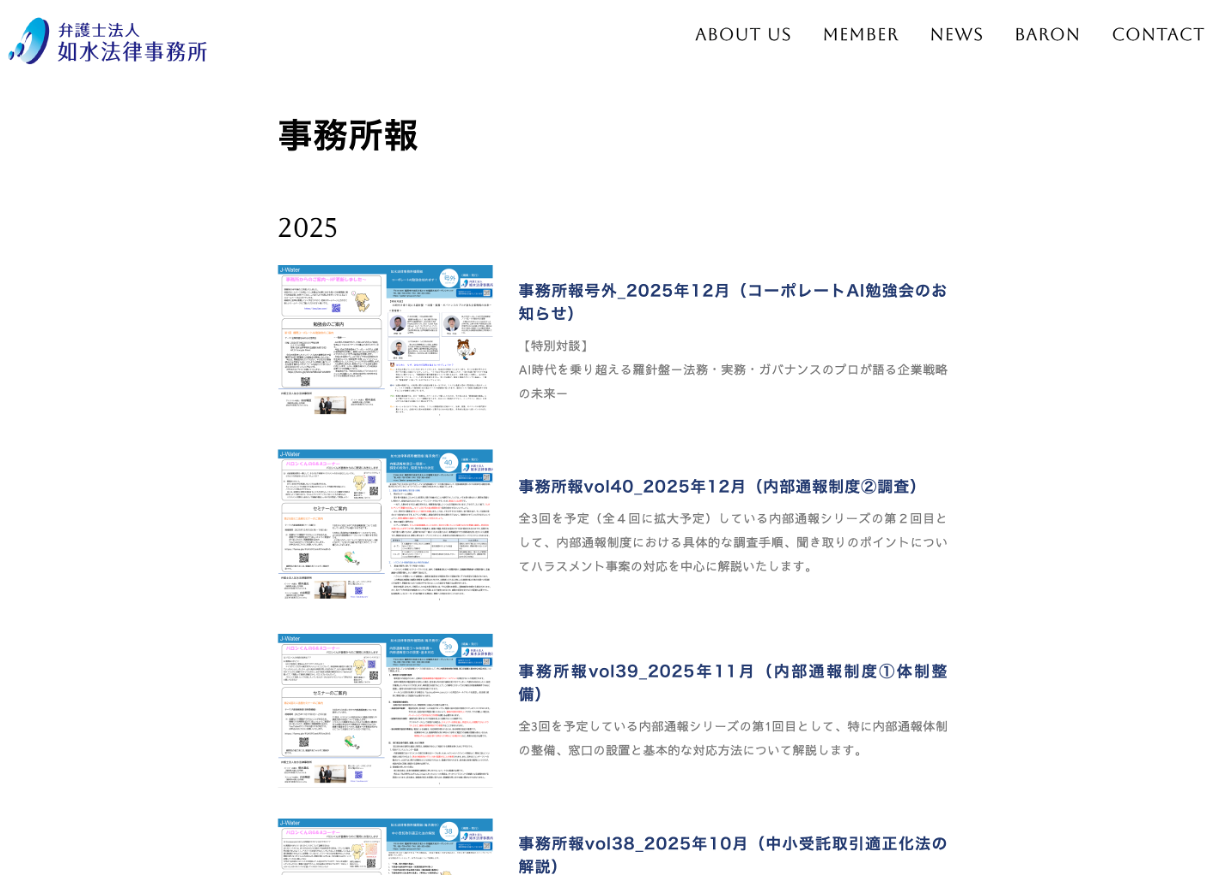Screen dimensions: 1226x876
Task: Go to the MEMBER page
Action: pyautogui.click(x=860, y=35)
